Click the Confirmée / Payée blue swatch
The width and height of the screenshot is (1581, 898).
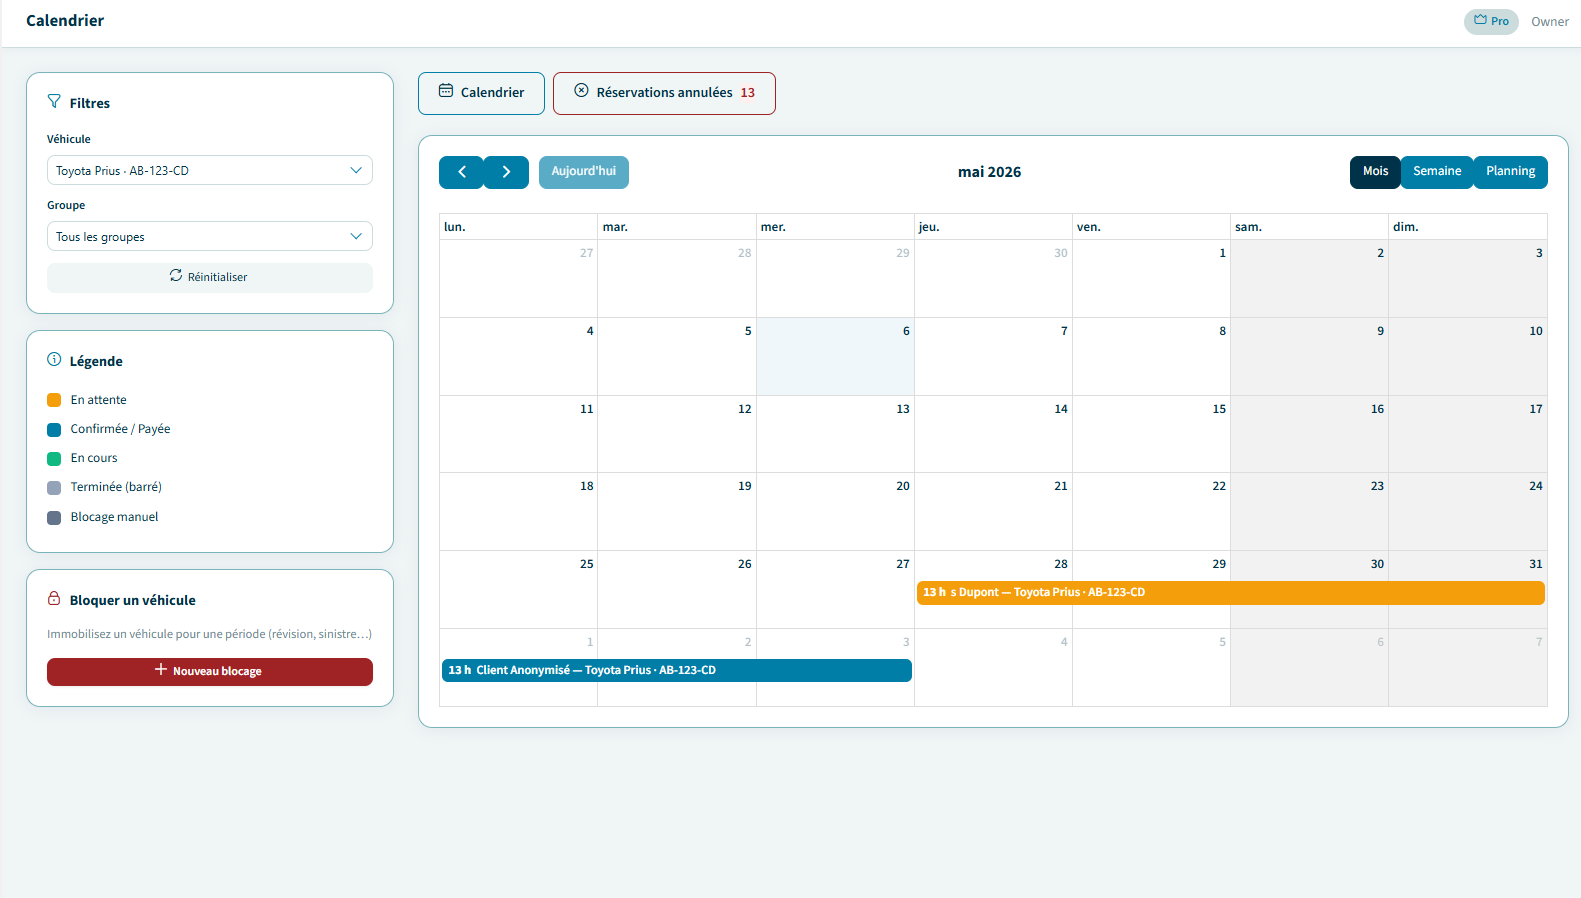pos(54,429)
